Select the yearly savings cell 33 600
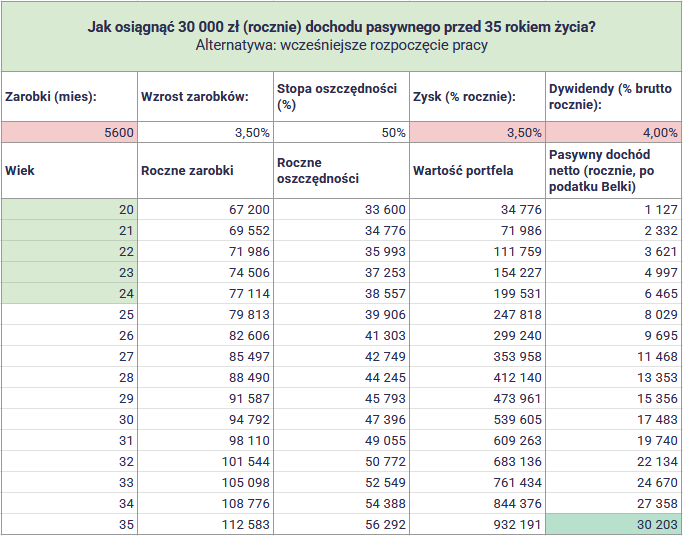 coord(341,209)
